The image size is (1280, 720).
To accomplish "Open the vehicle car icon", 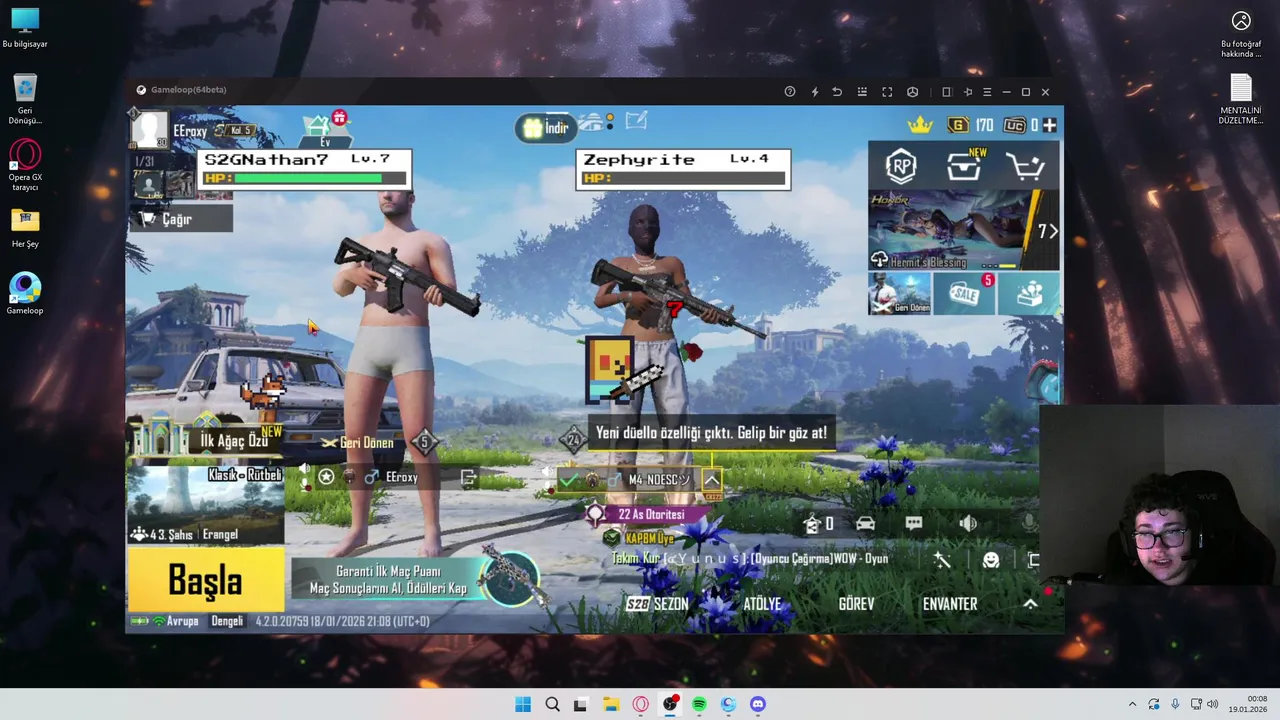I will (x=865, y=523).
